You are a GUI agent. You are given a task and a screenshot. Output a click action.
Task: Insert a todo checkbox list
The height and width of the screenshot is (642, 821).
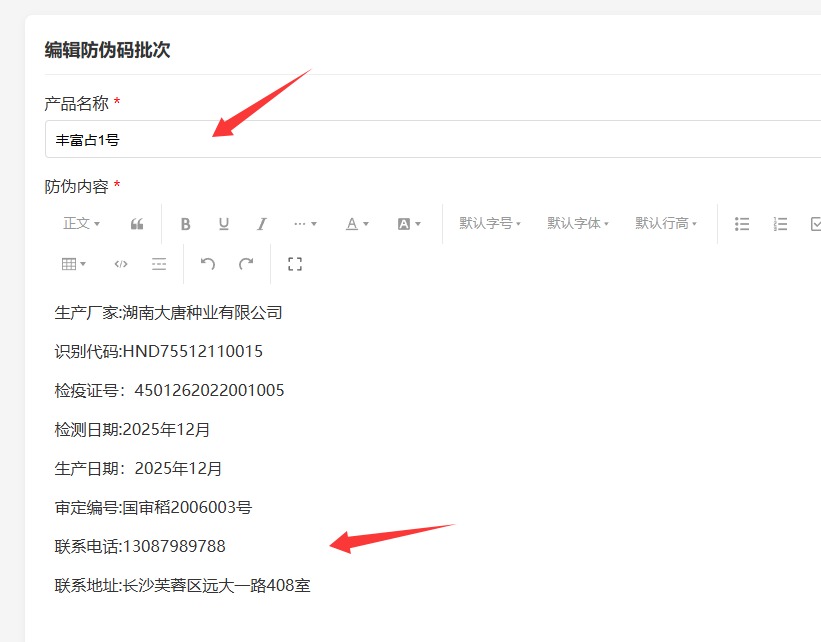click(x=815, y=224)
